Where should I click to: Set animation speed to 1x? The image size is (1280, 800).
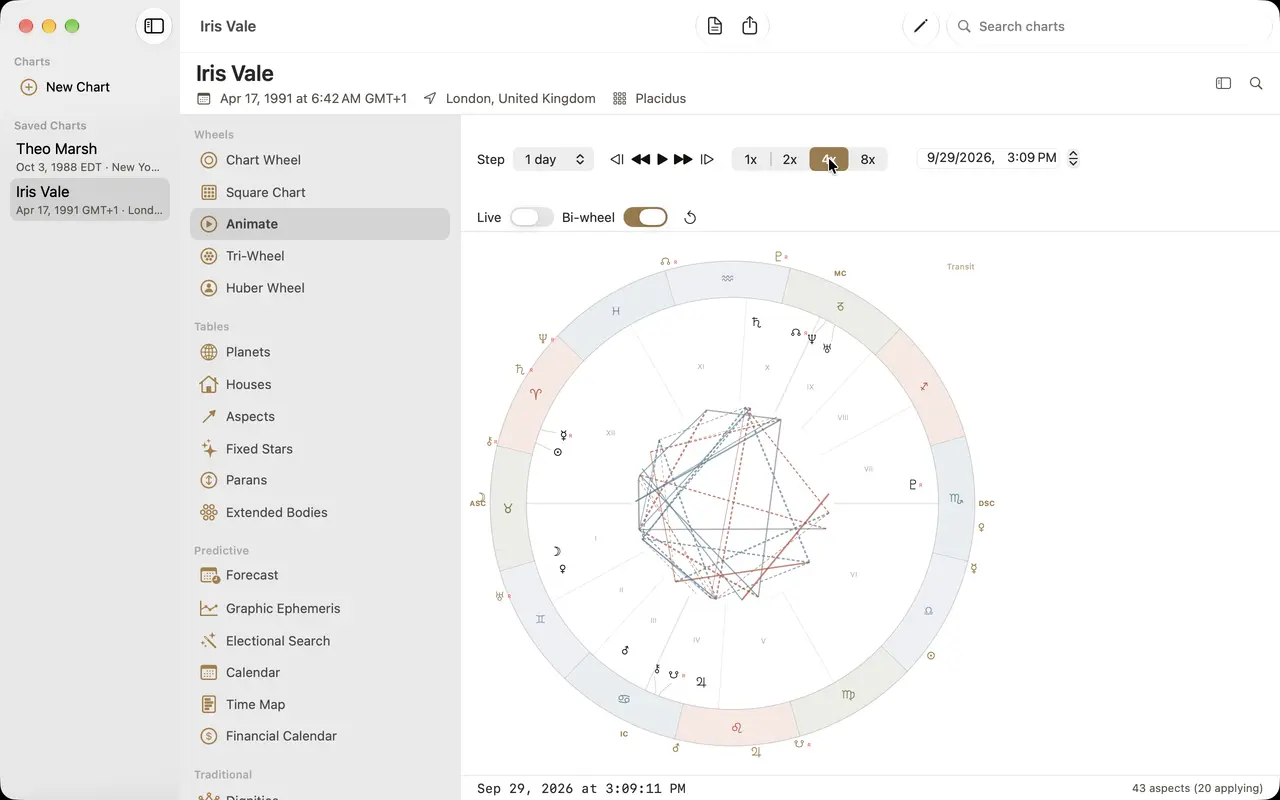click(751, 159)
